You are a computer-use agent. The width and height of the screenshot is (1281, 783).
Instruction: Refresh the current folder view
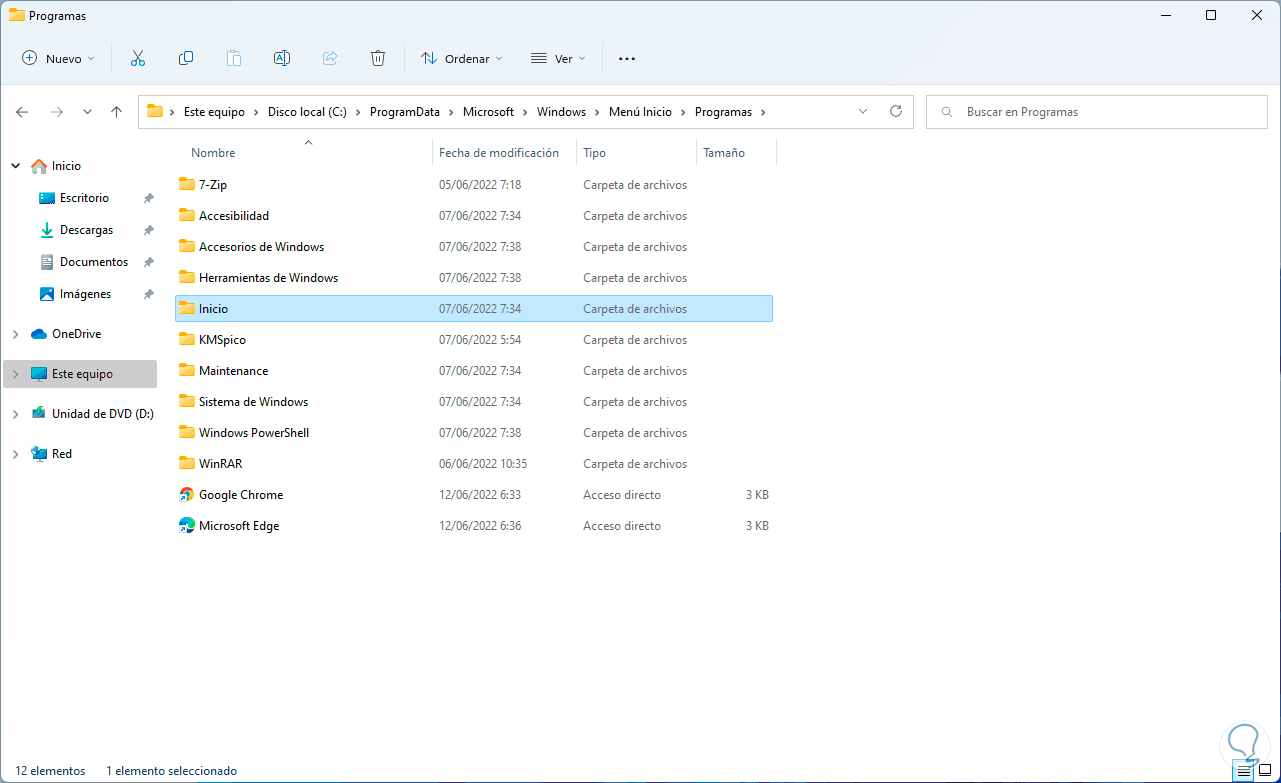[x=896, y=112]
